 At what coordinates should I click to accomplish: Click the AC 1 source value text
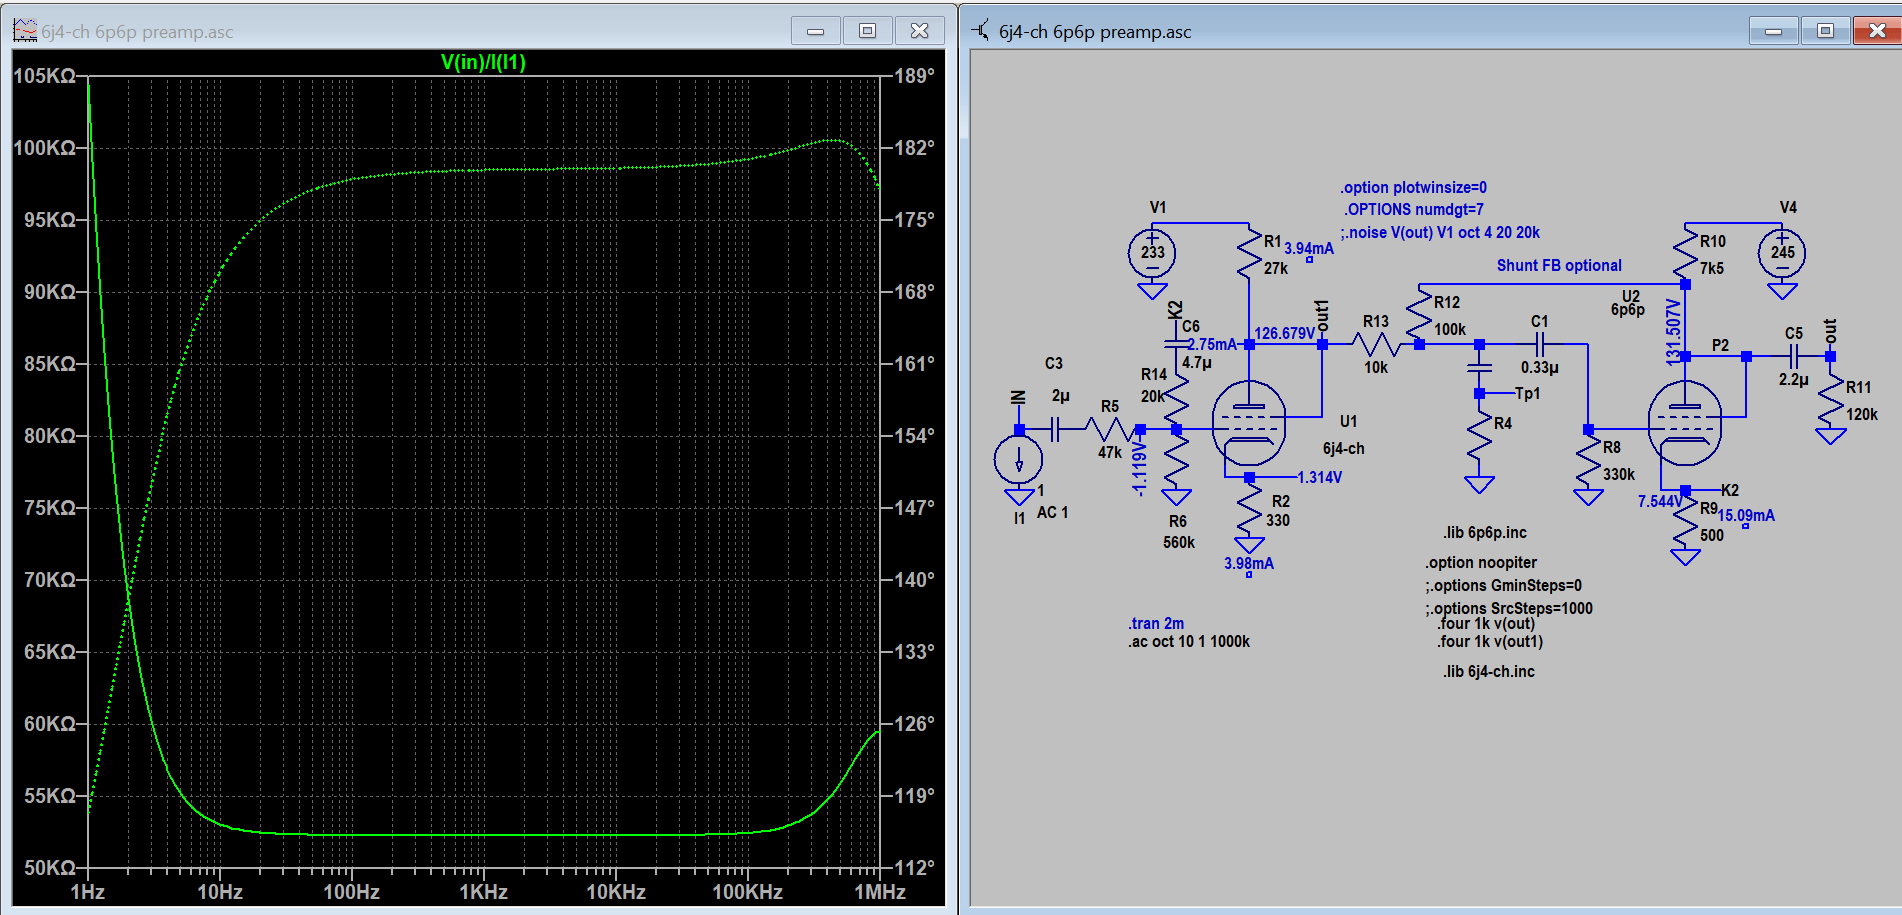[x=1052, y=513]
